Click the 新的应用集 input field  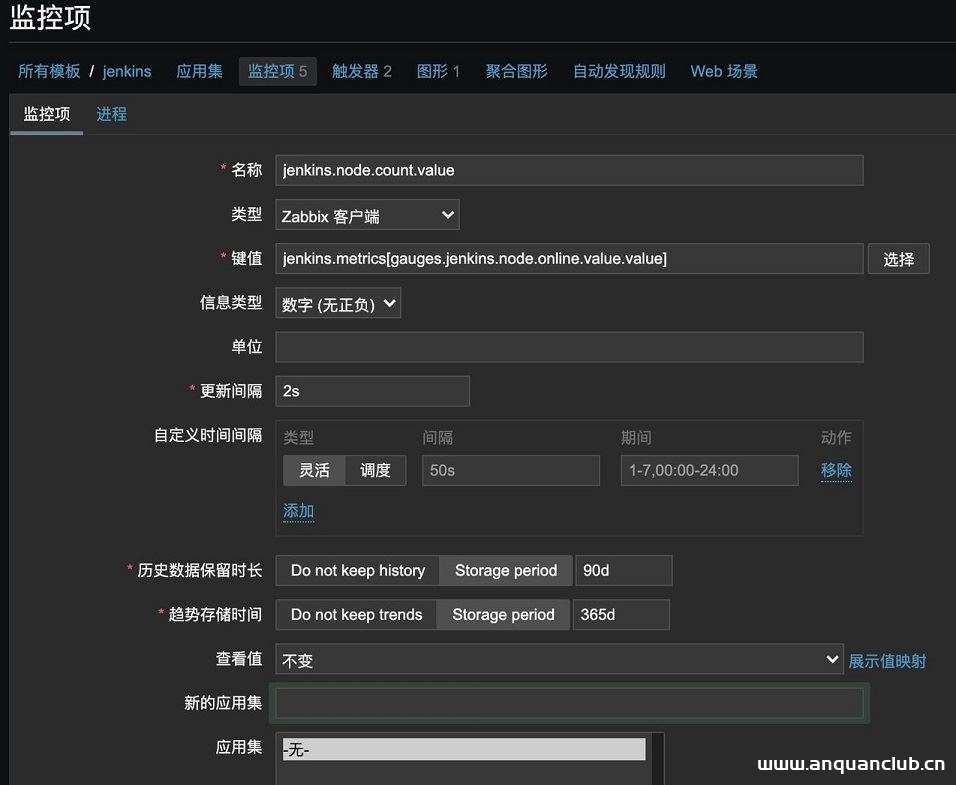[x=570, y=703]
